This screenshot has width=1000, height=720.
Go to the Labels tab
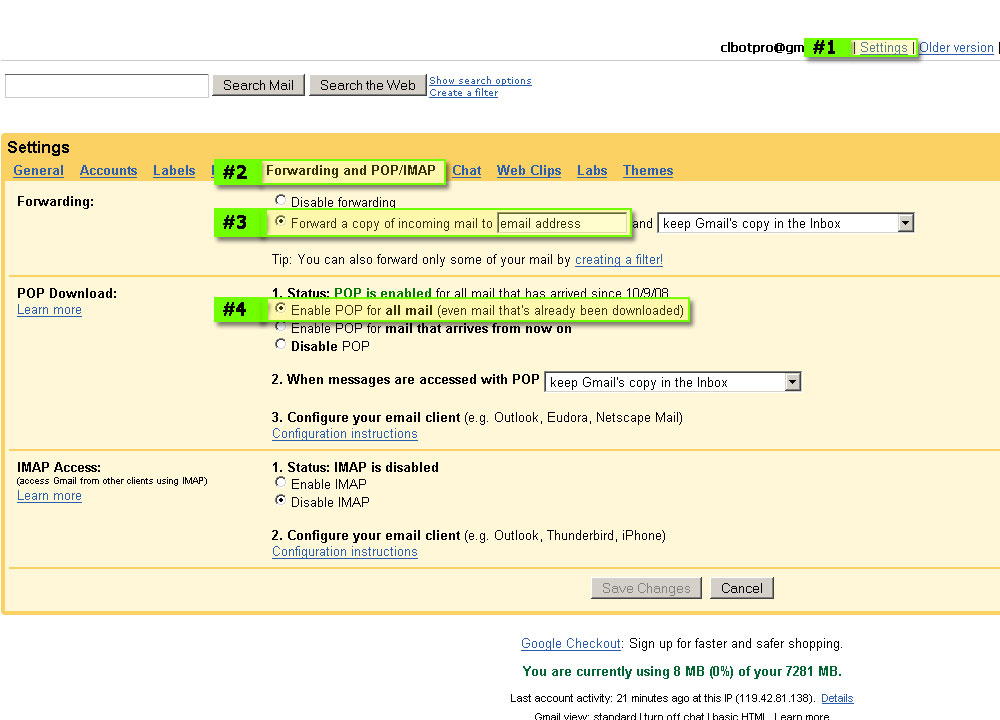(174, 171)
